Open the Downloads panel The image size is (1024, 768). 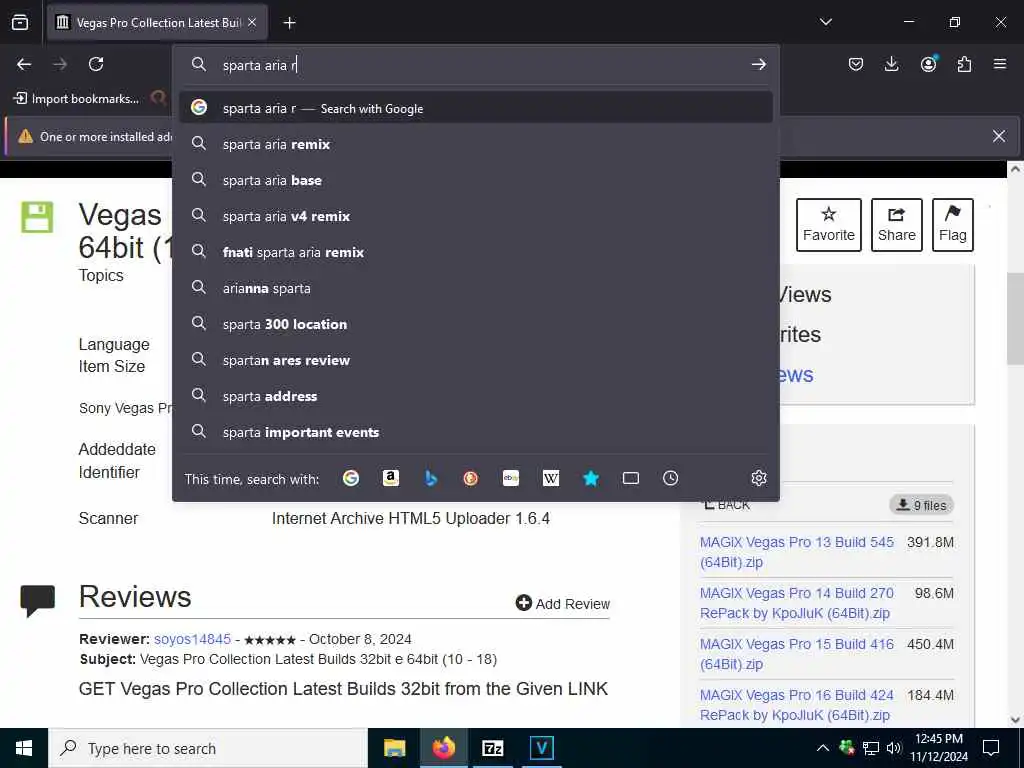tap(891, 64)
